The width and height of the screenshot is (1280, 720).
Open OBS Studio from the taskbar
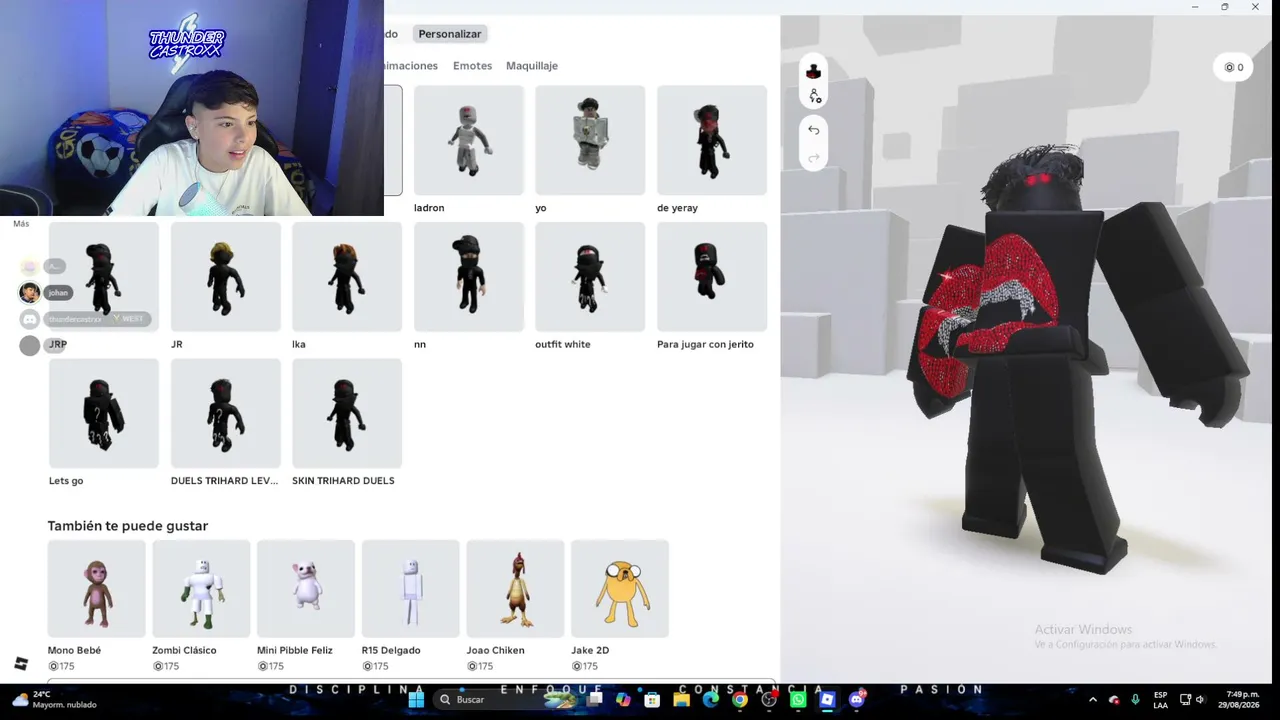point(769,700)
